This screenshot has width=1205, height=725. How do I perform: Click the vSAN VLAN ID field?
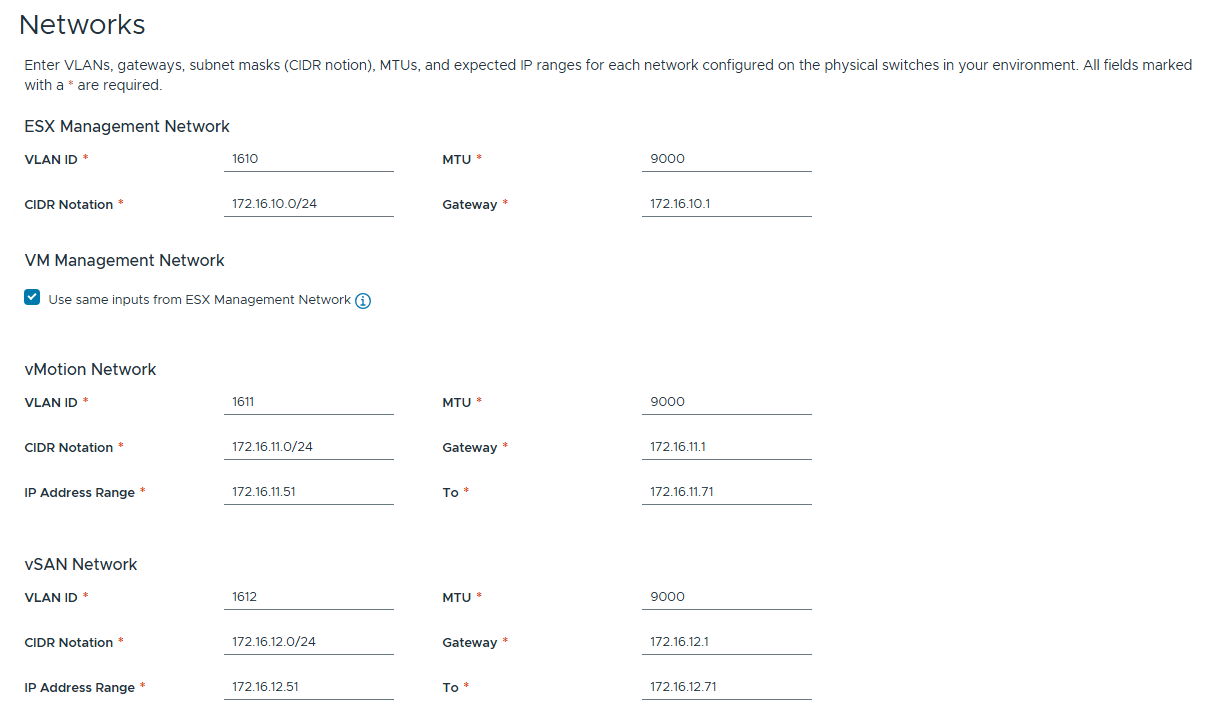[308, 597]
